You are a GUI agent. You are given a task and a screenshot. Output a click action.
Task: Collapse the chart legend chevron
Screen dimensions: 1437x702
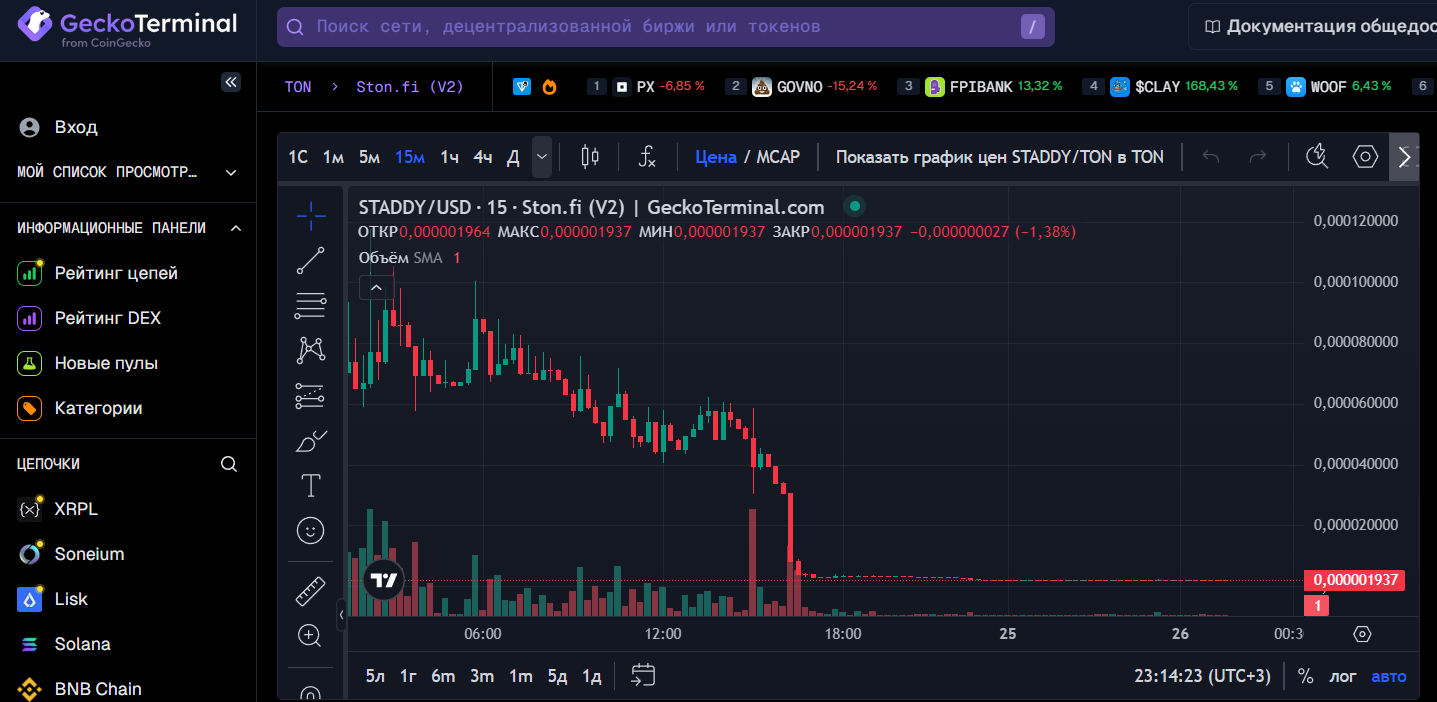pyautogui.click(x=376, y=288)
